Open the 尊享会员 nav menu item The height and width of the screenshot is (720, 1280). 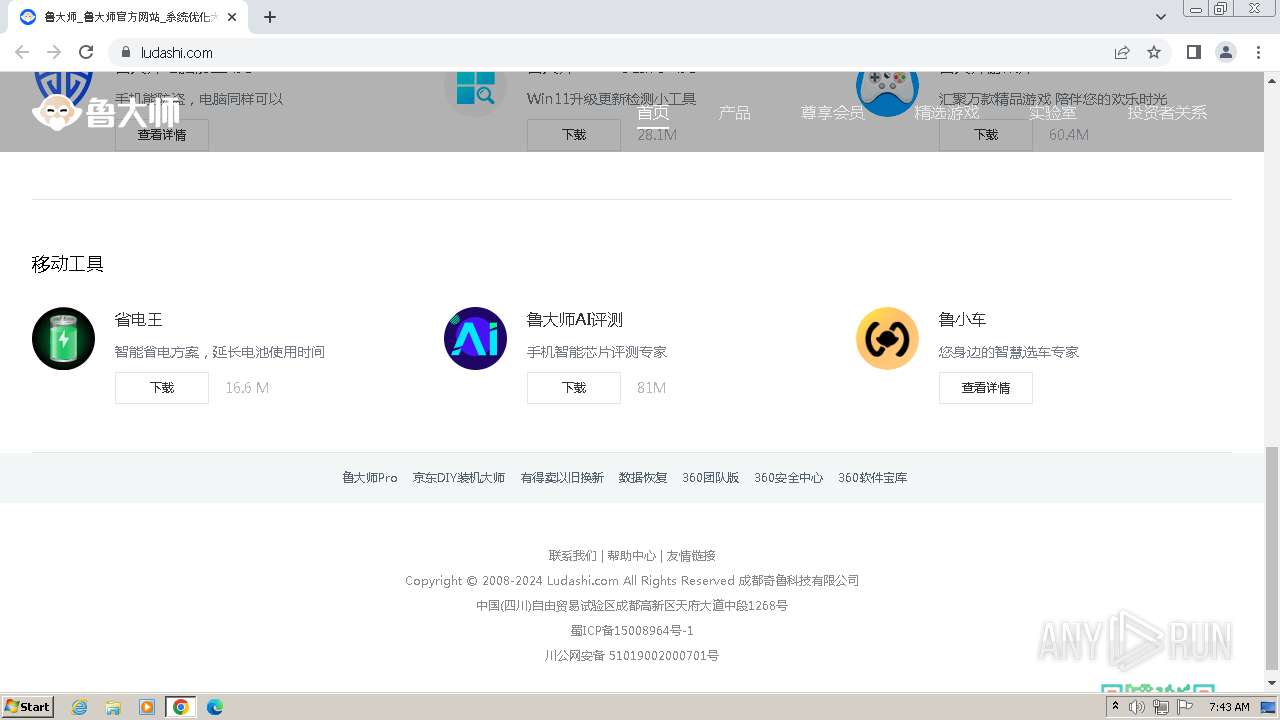832,113
